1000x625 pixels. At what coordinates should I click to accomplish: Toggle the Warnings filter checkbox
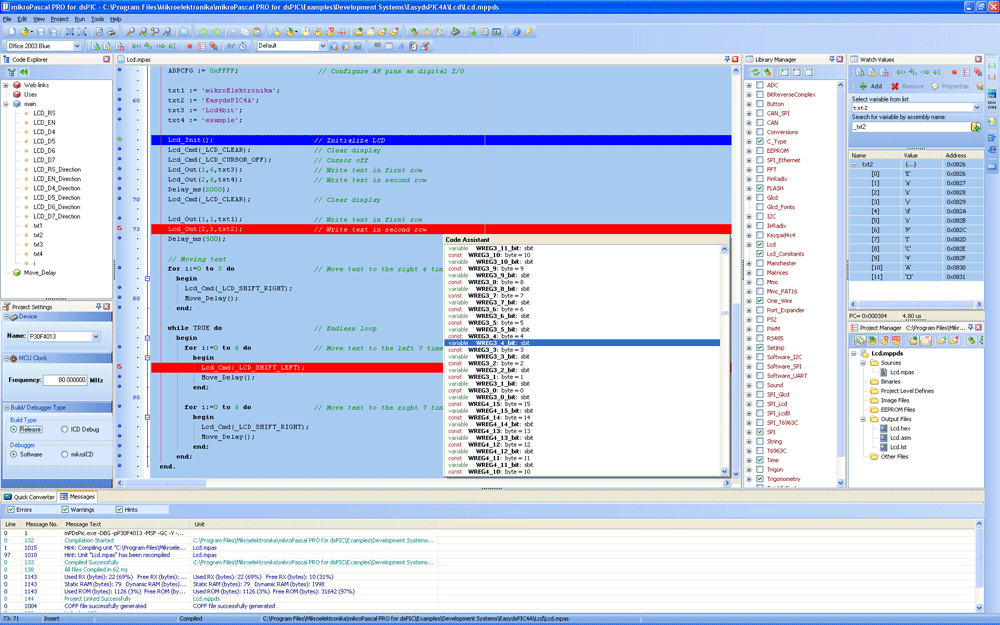(x=65, y=510)
